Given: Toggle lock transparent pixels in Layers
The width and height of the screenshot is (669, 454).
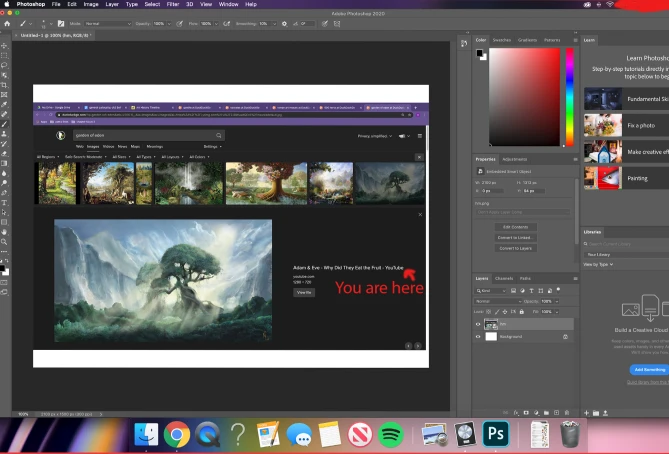Looking at the screenshot, I should 489,312.
